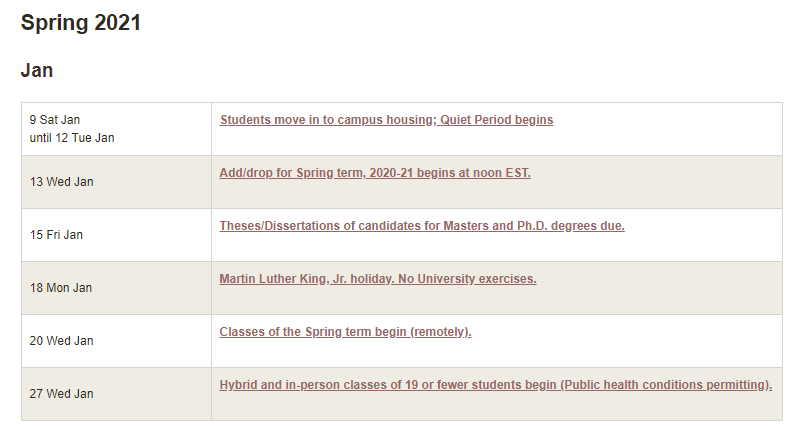Select the 15 Fri Jan date cell

57,235
